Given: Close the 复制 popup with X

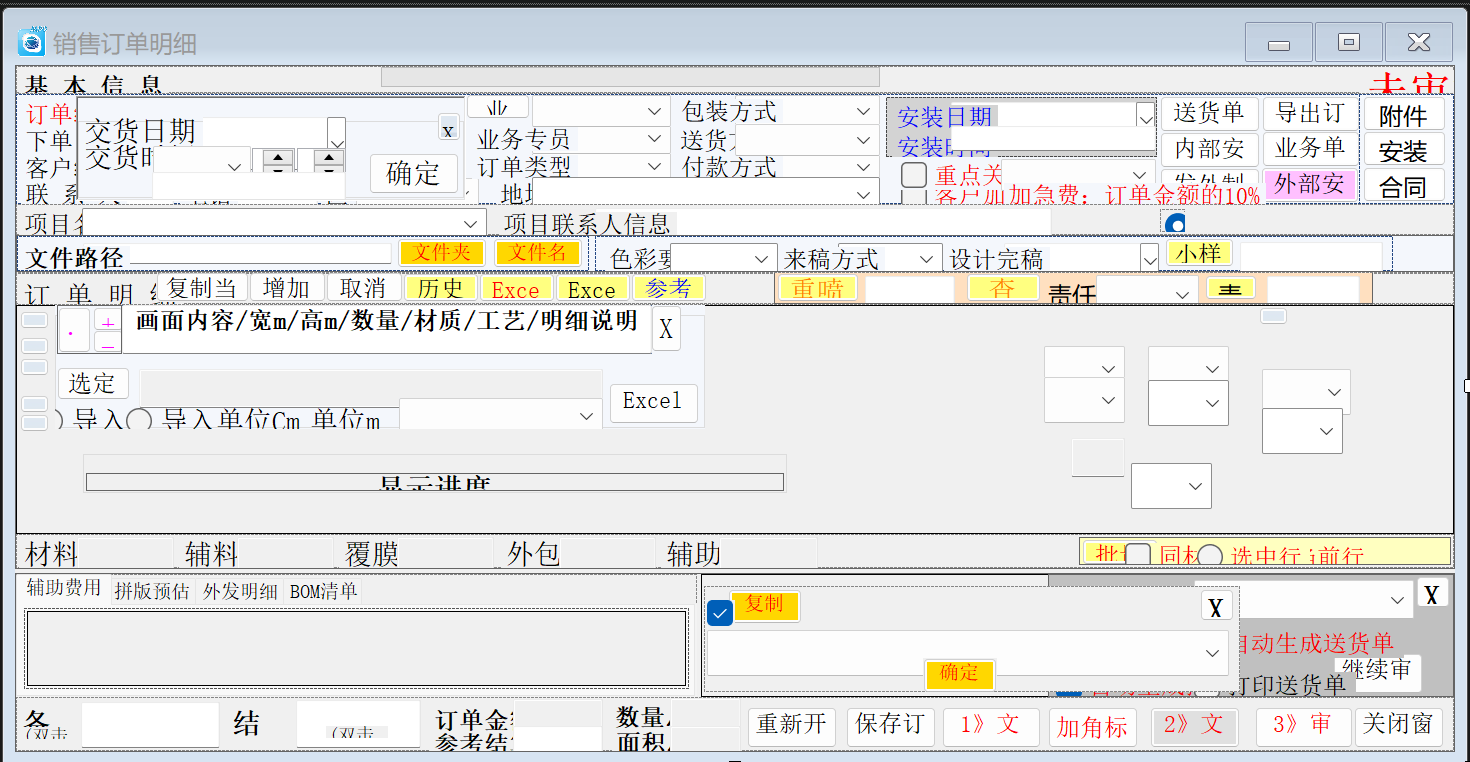Looking at the screenshot, I should pyautogui.click(x=1215, y=607).
